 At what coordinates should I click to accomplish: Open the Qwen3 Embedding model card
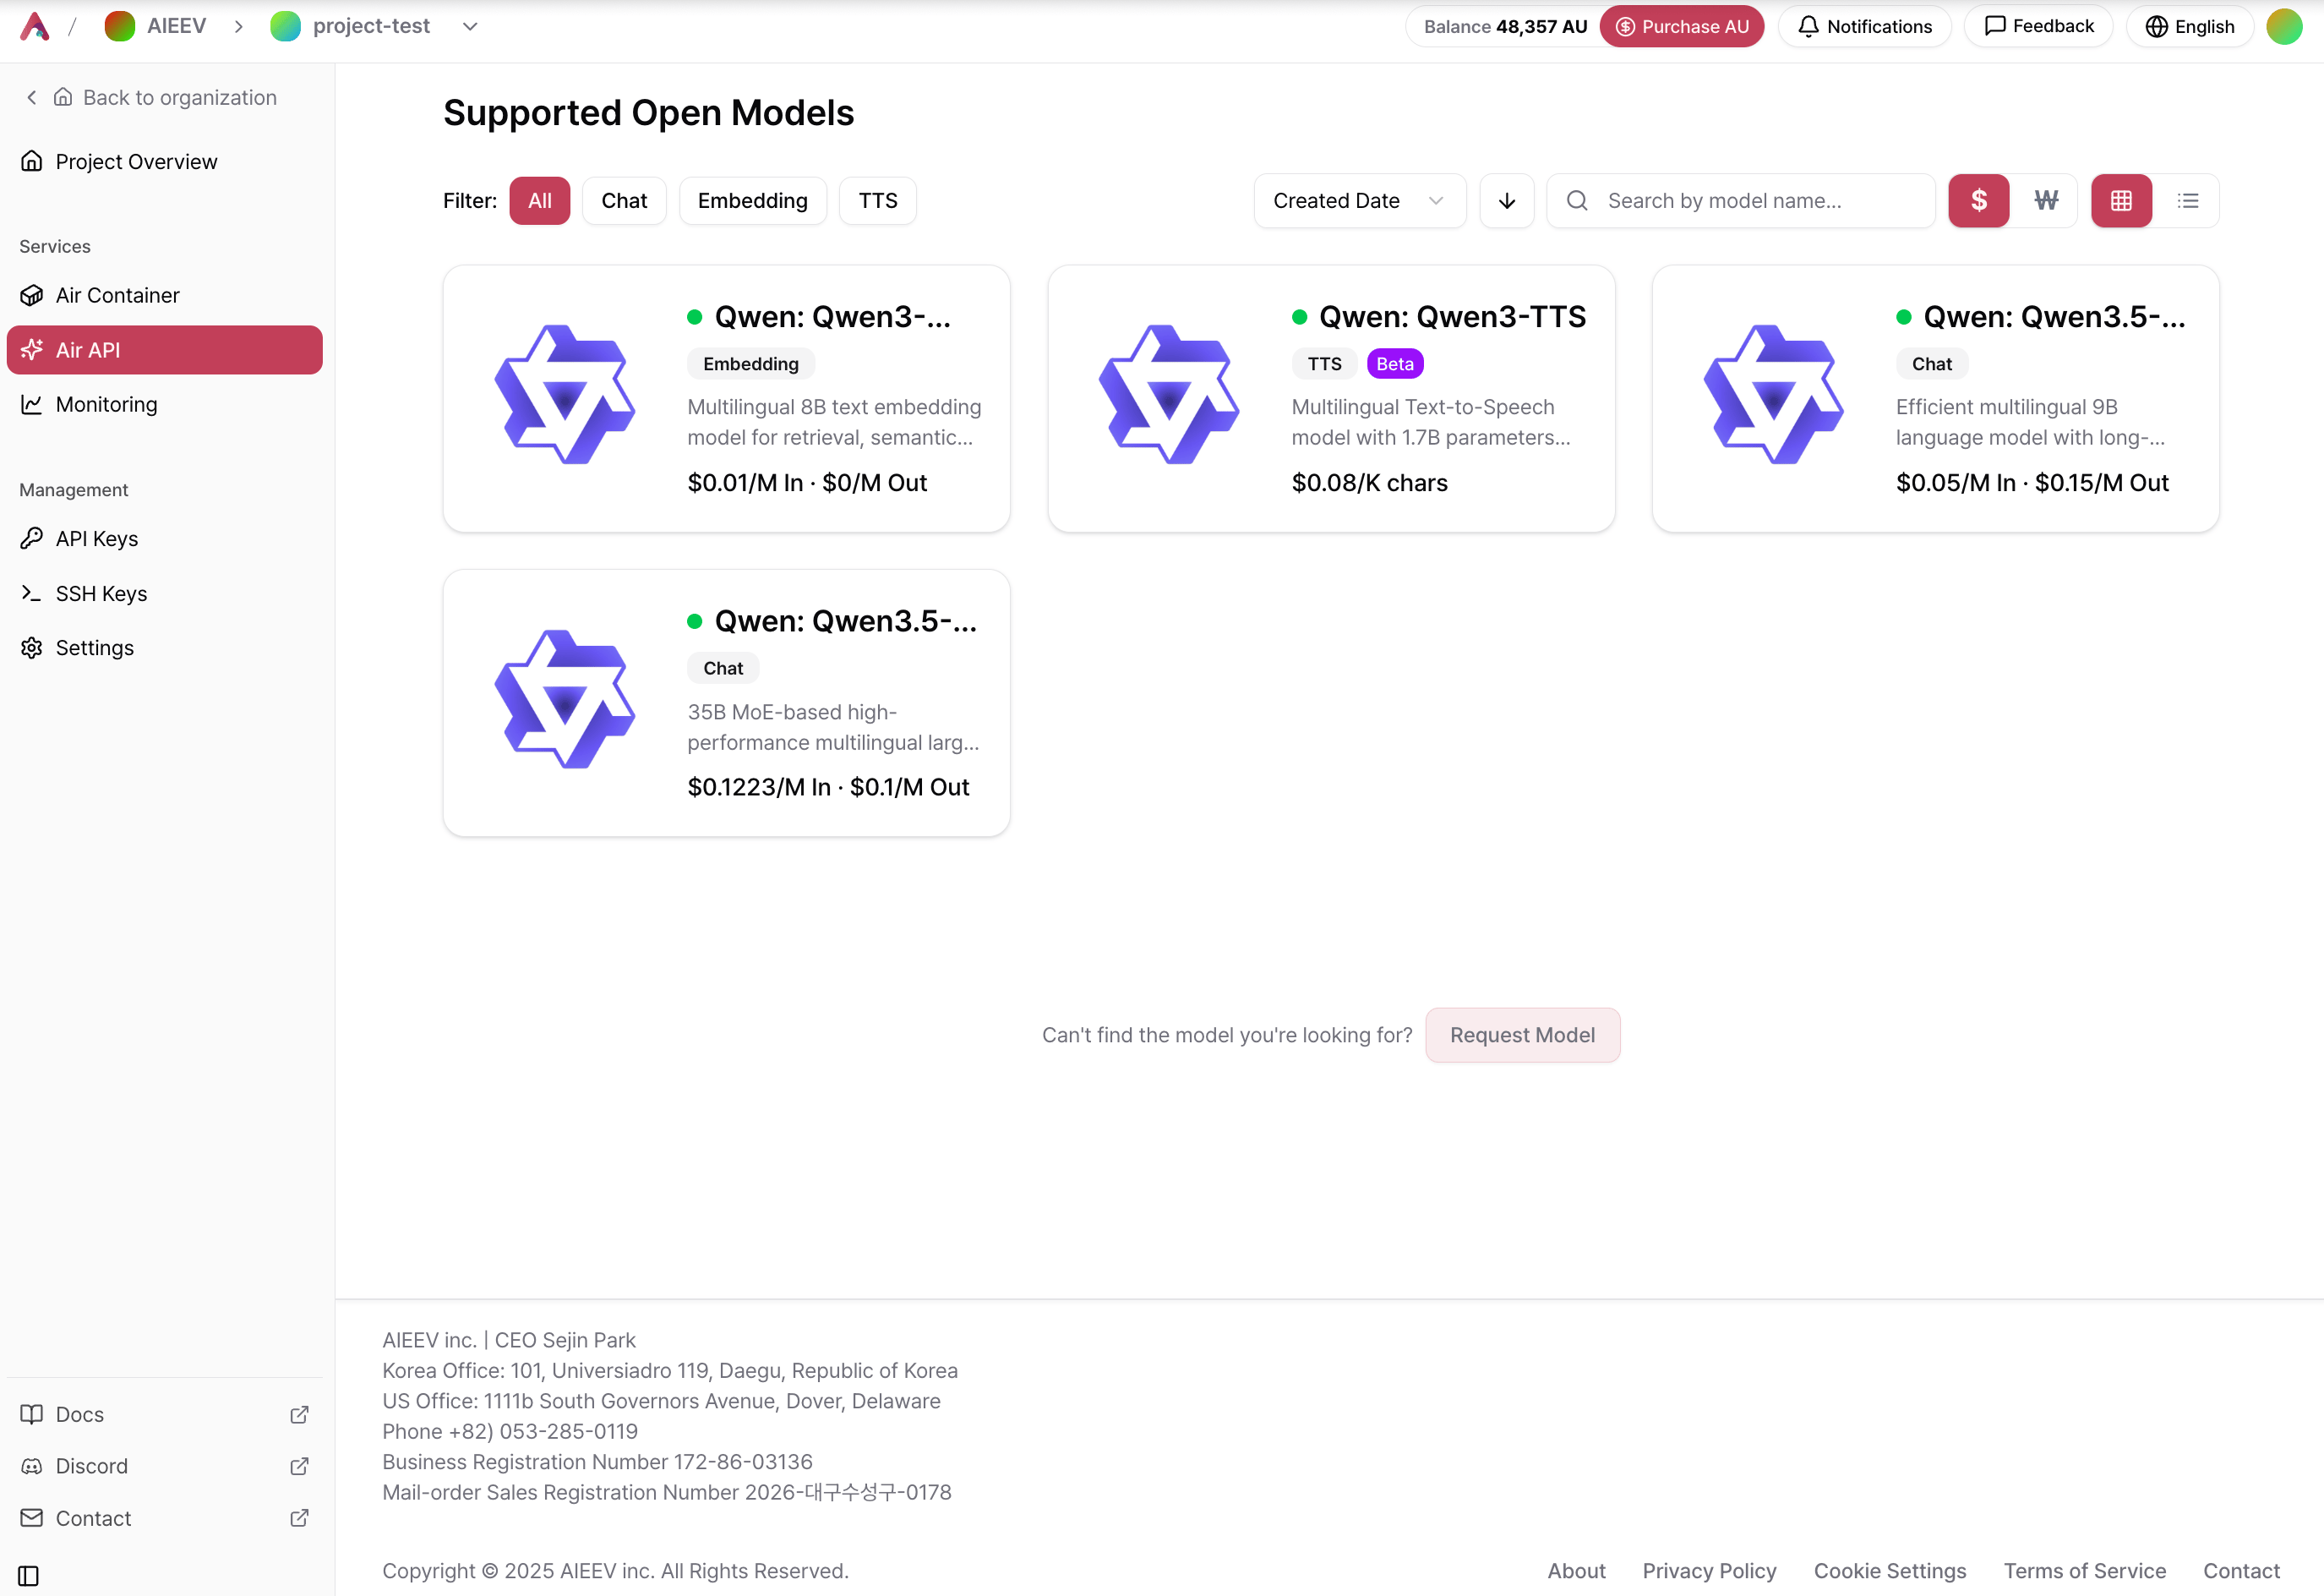pyautogui.click(x=727, y=399)
